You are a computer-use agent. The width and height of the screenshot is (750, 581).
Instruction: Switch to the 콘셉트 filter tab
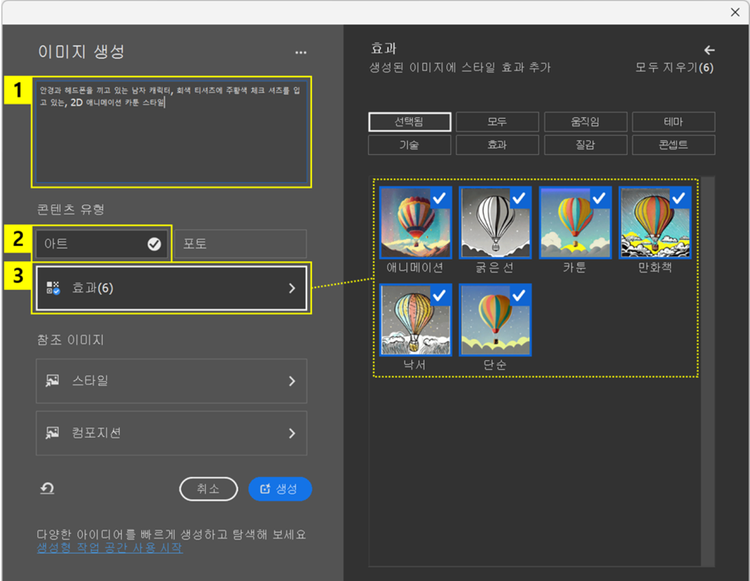pos(673,145)
